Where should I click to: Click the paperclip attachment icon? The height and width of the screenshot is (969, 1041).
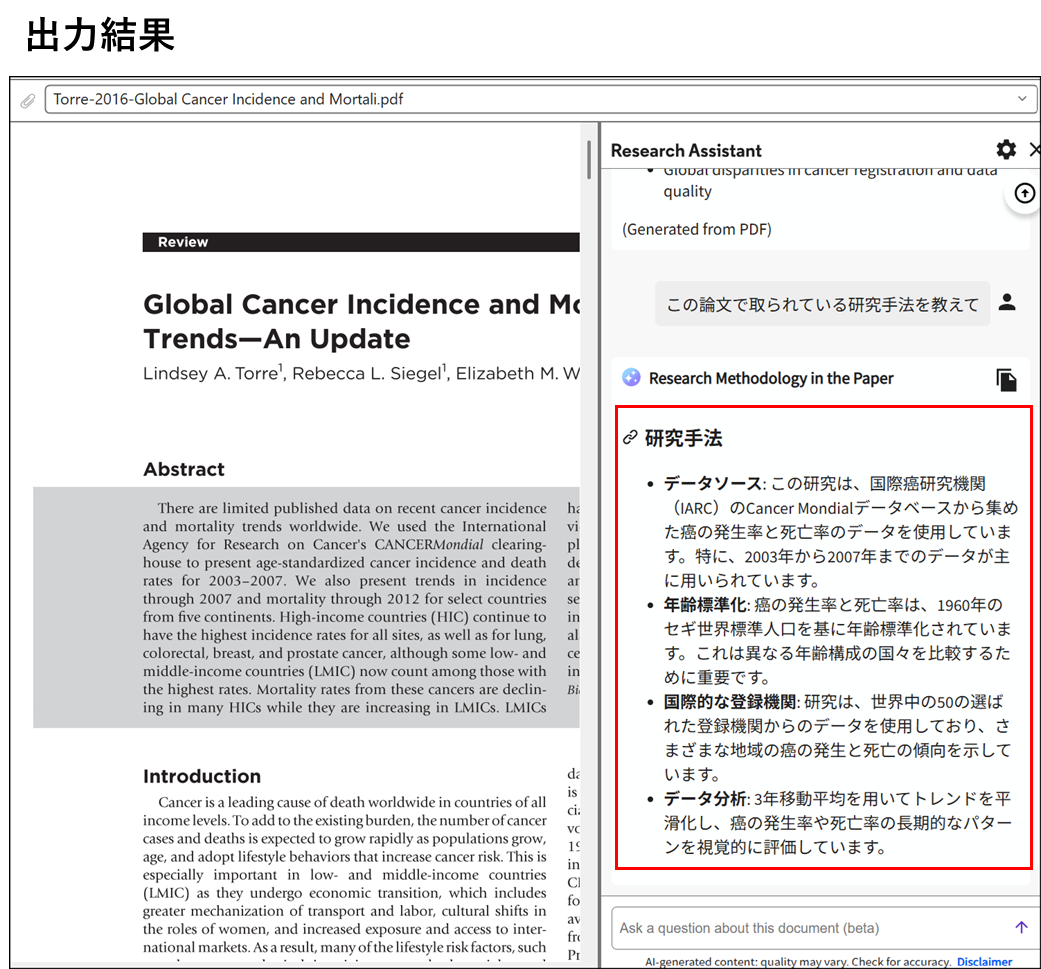(27, 100)
